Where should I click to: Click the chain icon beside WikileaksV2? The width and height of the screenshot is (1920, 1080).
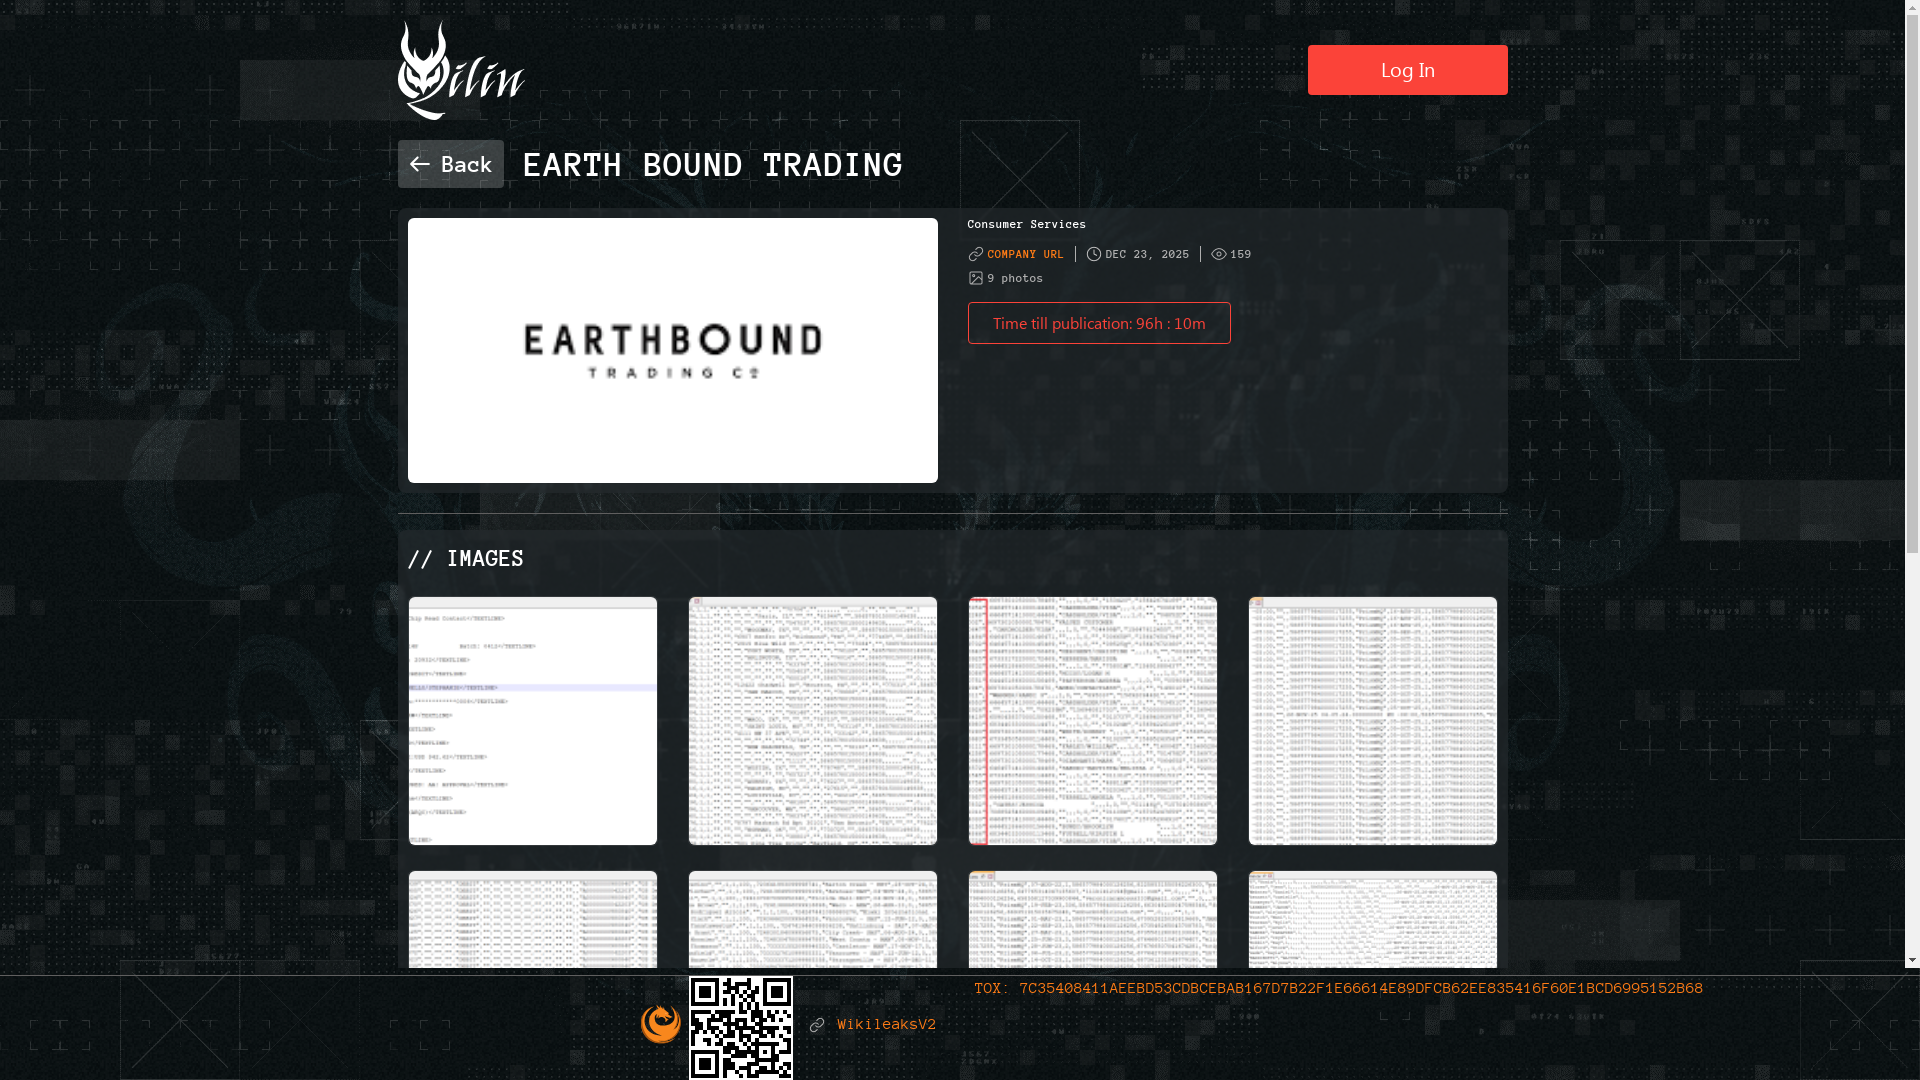coord(817,1025)
